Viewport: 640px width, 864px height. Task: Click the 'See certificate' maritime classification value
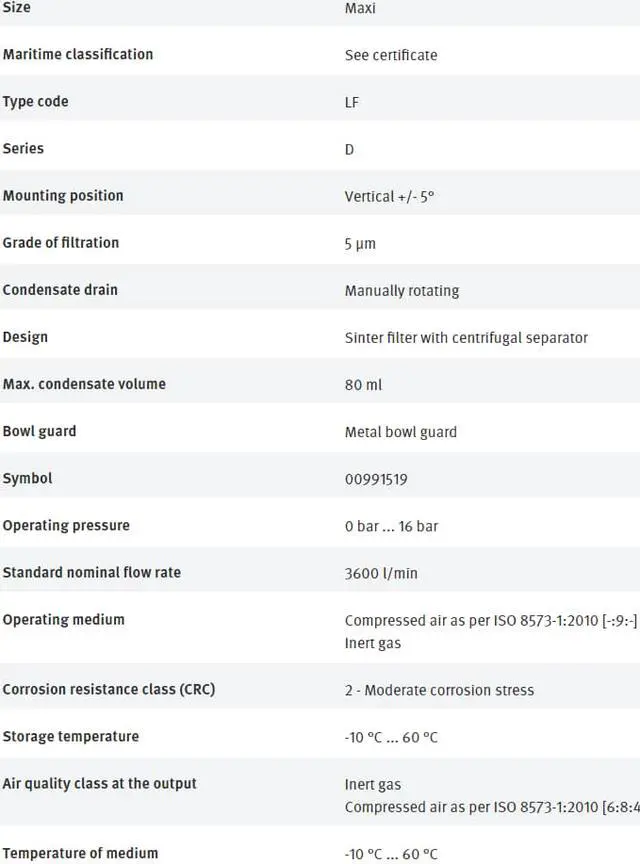coord(391,55)
